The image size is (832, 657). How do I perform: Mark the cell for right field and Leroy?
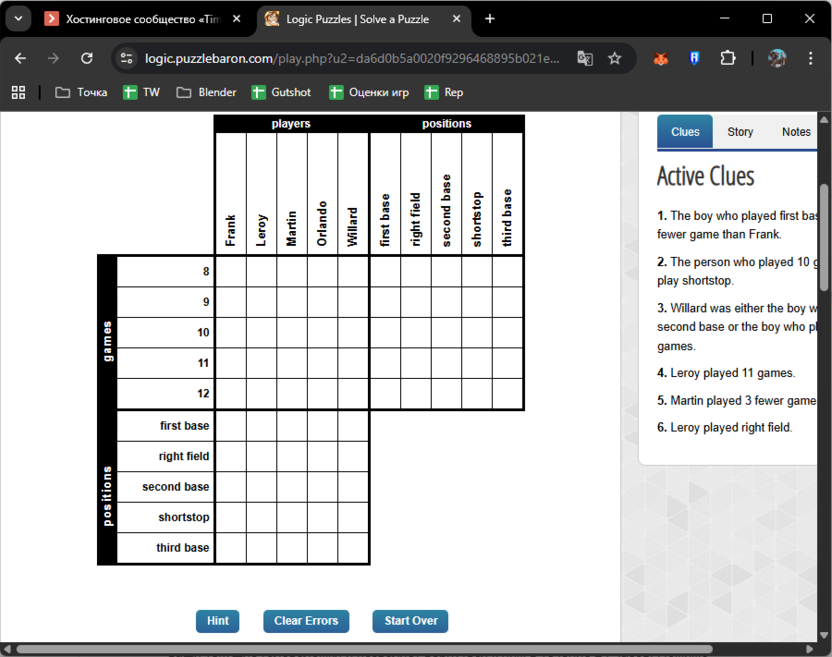[261, 456]
